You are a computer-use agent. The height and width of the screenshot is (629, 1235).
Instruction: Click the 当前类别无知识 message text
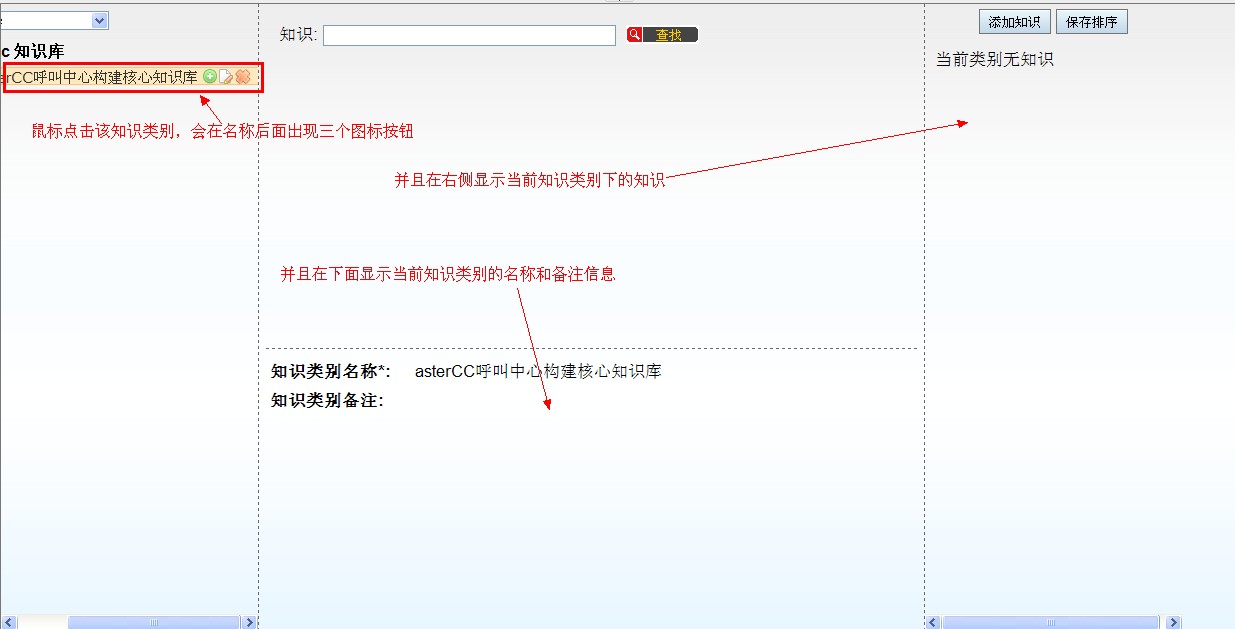(994, 59)
